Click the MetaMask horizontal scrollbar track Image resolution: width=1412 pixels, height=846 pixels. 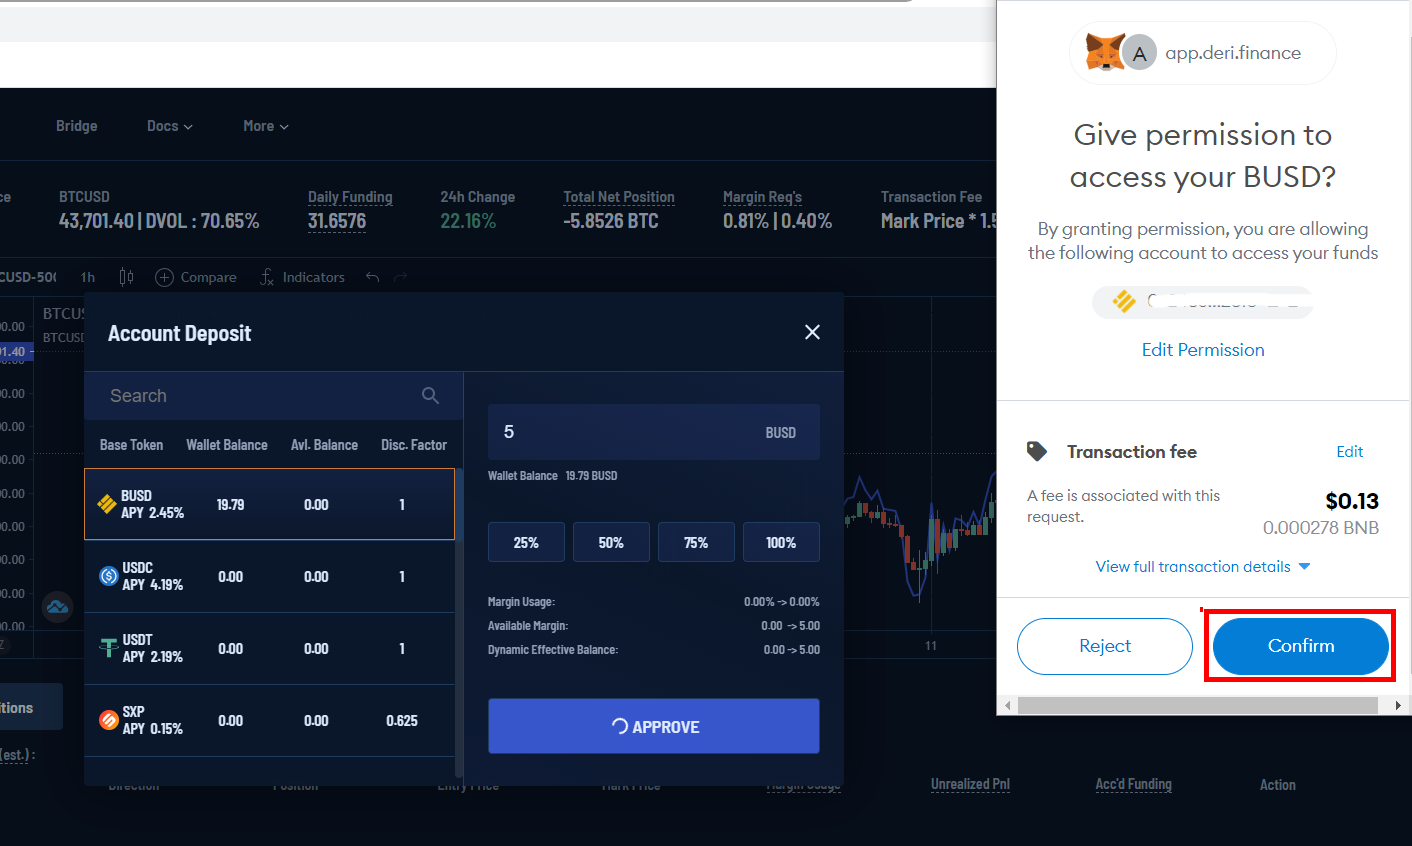click(1198, 705)
